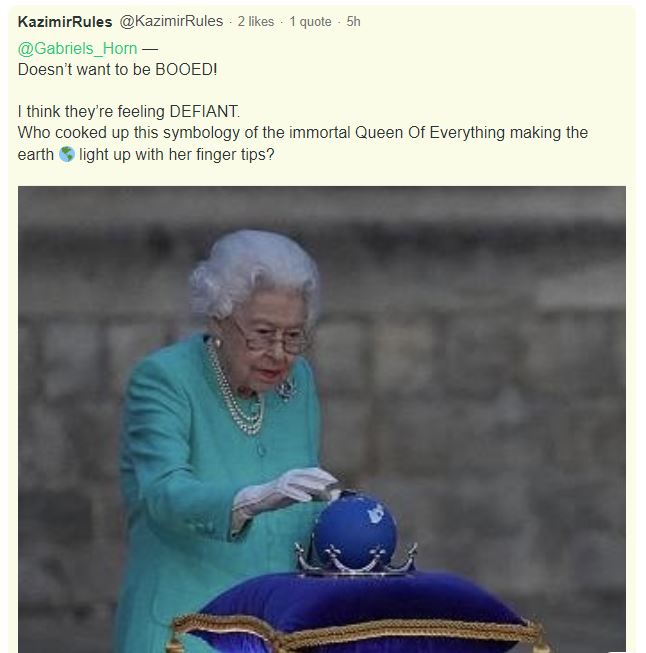This screenshot has height=653, width=646.
Task: Click the 'I think they're feeling DEFIANT' line
Action: (x=129, y=112)
